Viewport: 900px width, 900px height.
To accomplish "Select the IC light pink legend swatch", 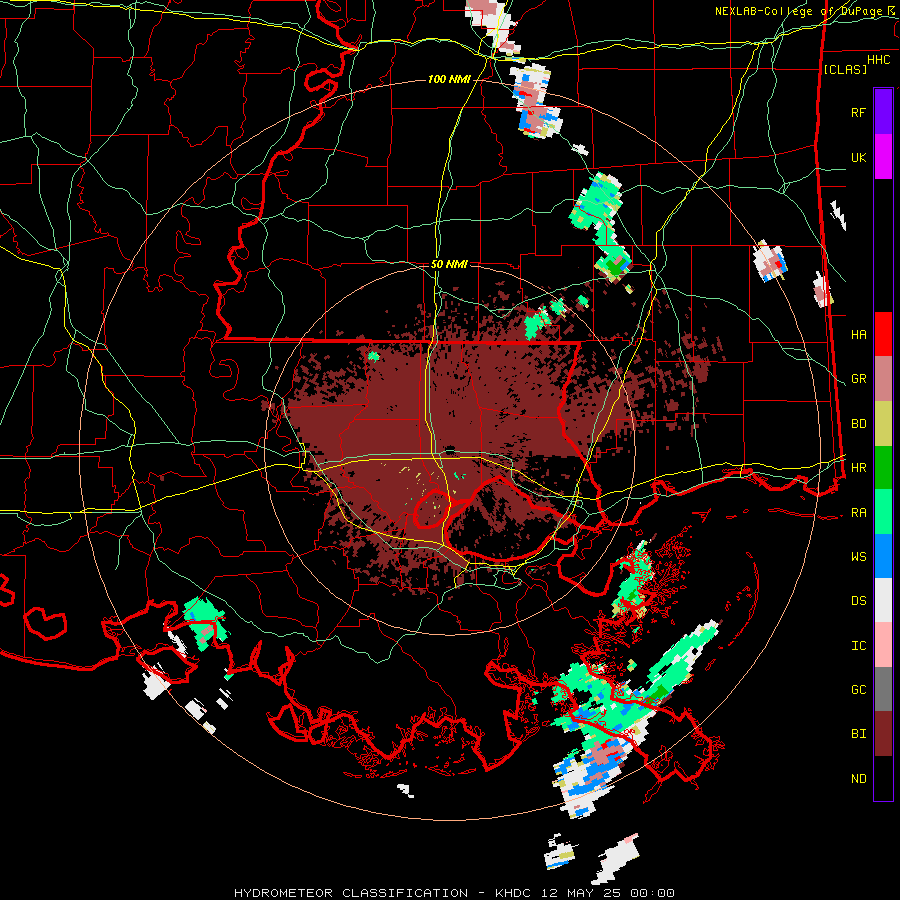I will pyautogui.click(x=883, y=645).
